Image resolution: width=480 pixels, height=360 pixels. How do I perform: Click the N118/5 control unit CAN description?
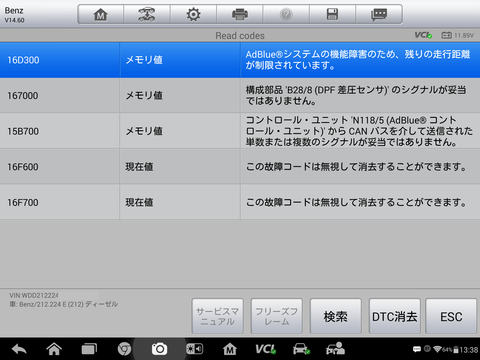359,131
